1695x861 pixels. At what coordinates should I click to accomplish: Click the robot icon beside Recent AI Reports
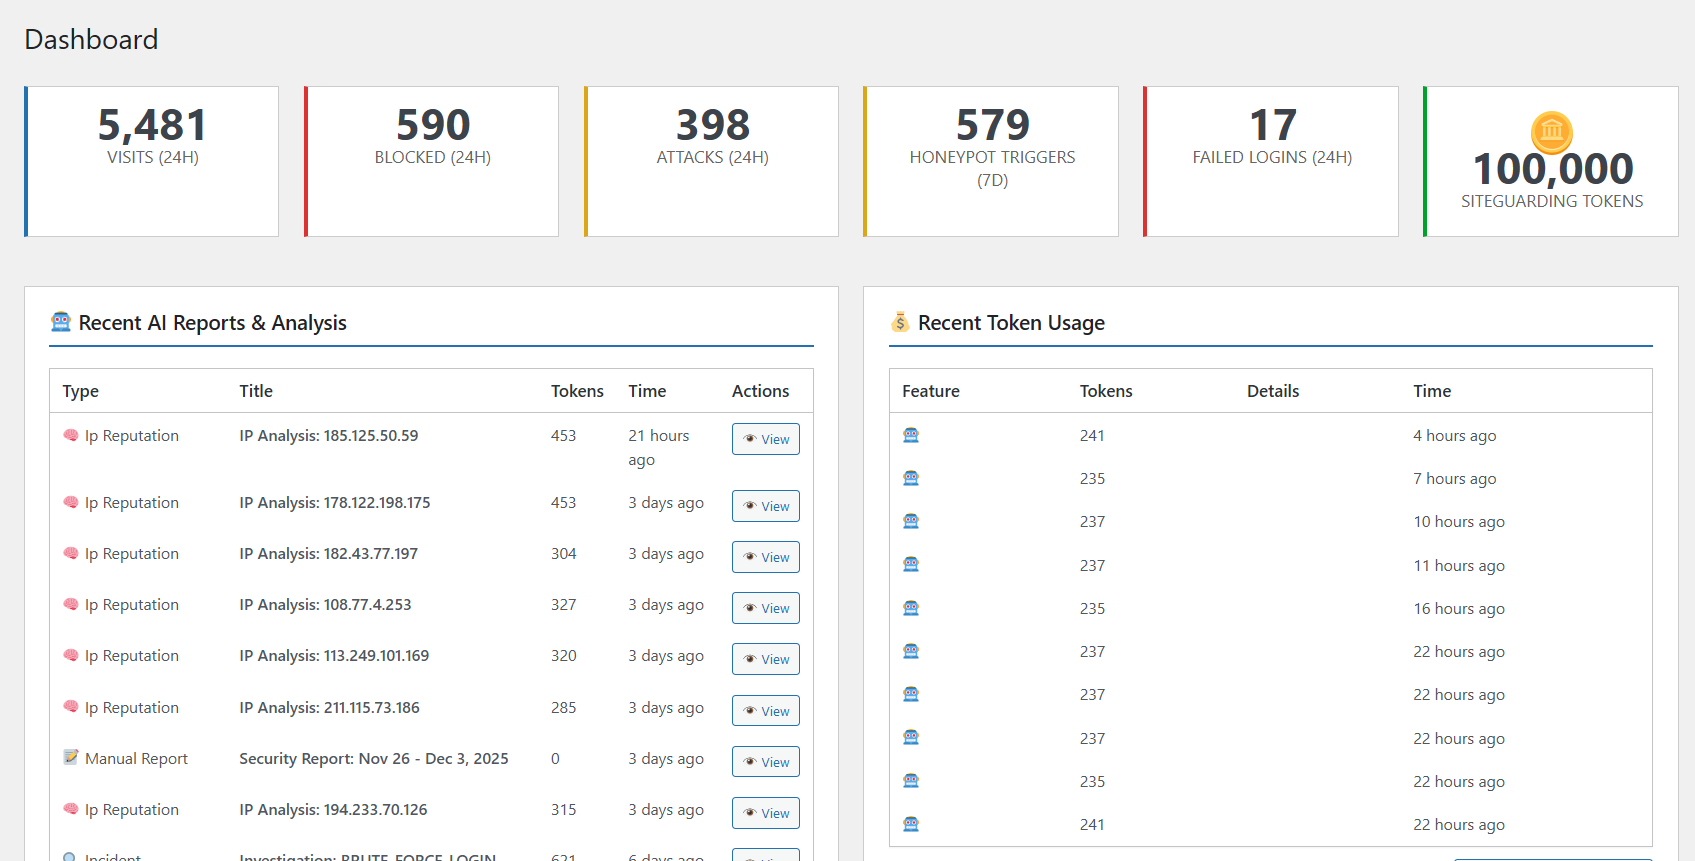[x=61, y=322]
